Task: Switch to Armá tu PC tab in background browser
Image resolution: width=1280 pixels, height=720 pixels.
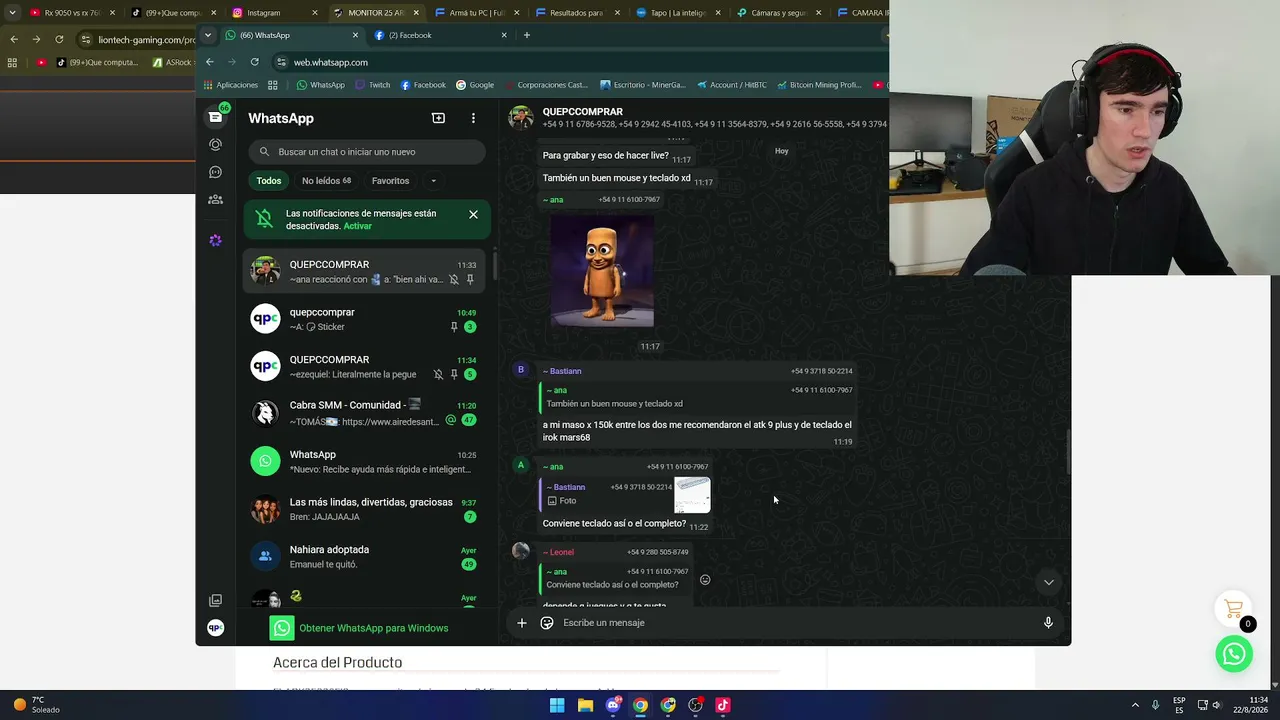Action: pyautogui.click(x=476, y=13)
